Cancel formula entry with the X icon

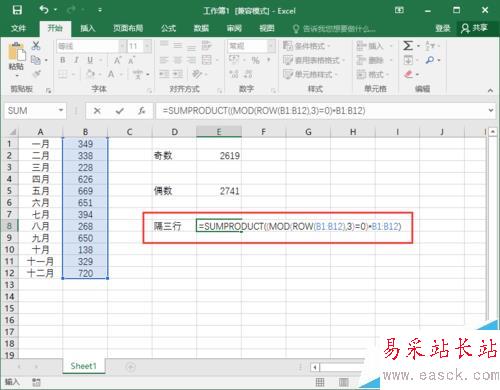(97, 111)
